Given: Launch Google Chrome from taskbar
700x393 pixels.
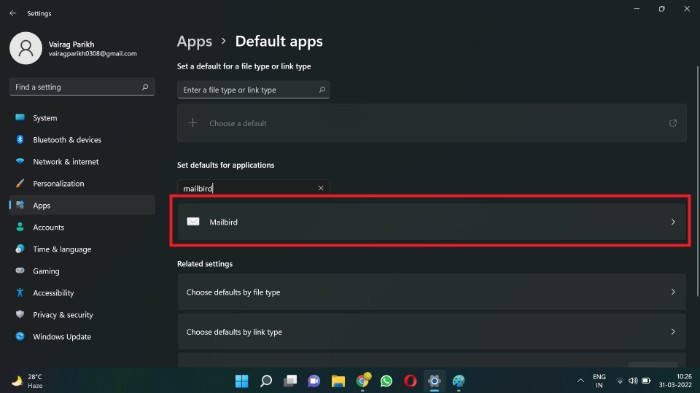Looking at the screenshot, I should 363,380.
